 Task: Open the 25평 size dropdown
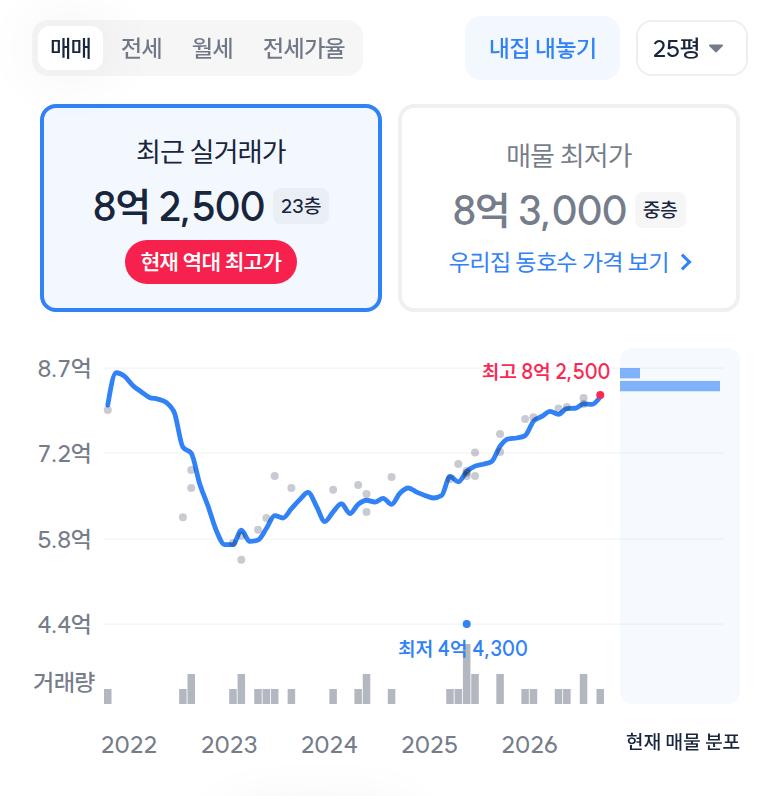692,48
